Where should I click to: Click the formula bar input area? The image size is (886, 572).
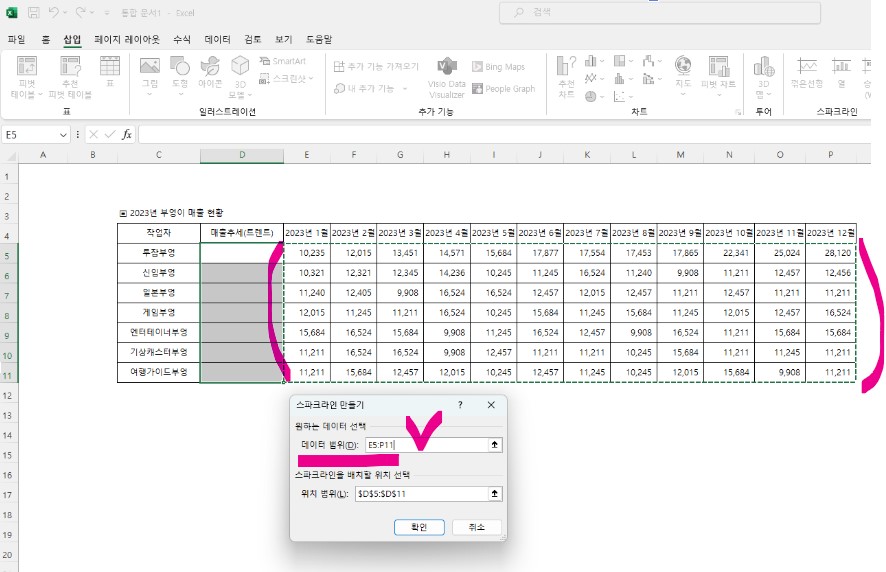pos(504,135)
